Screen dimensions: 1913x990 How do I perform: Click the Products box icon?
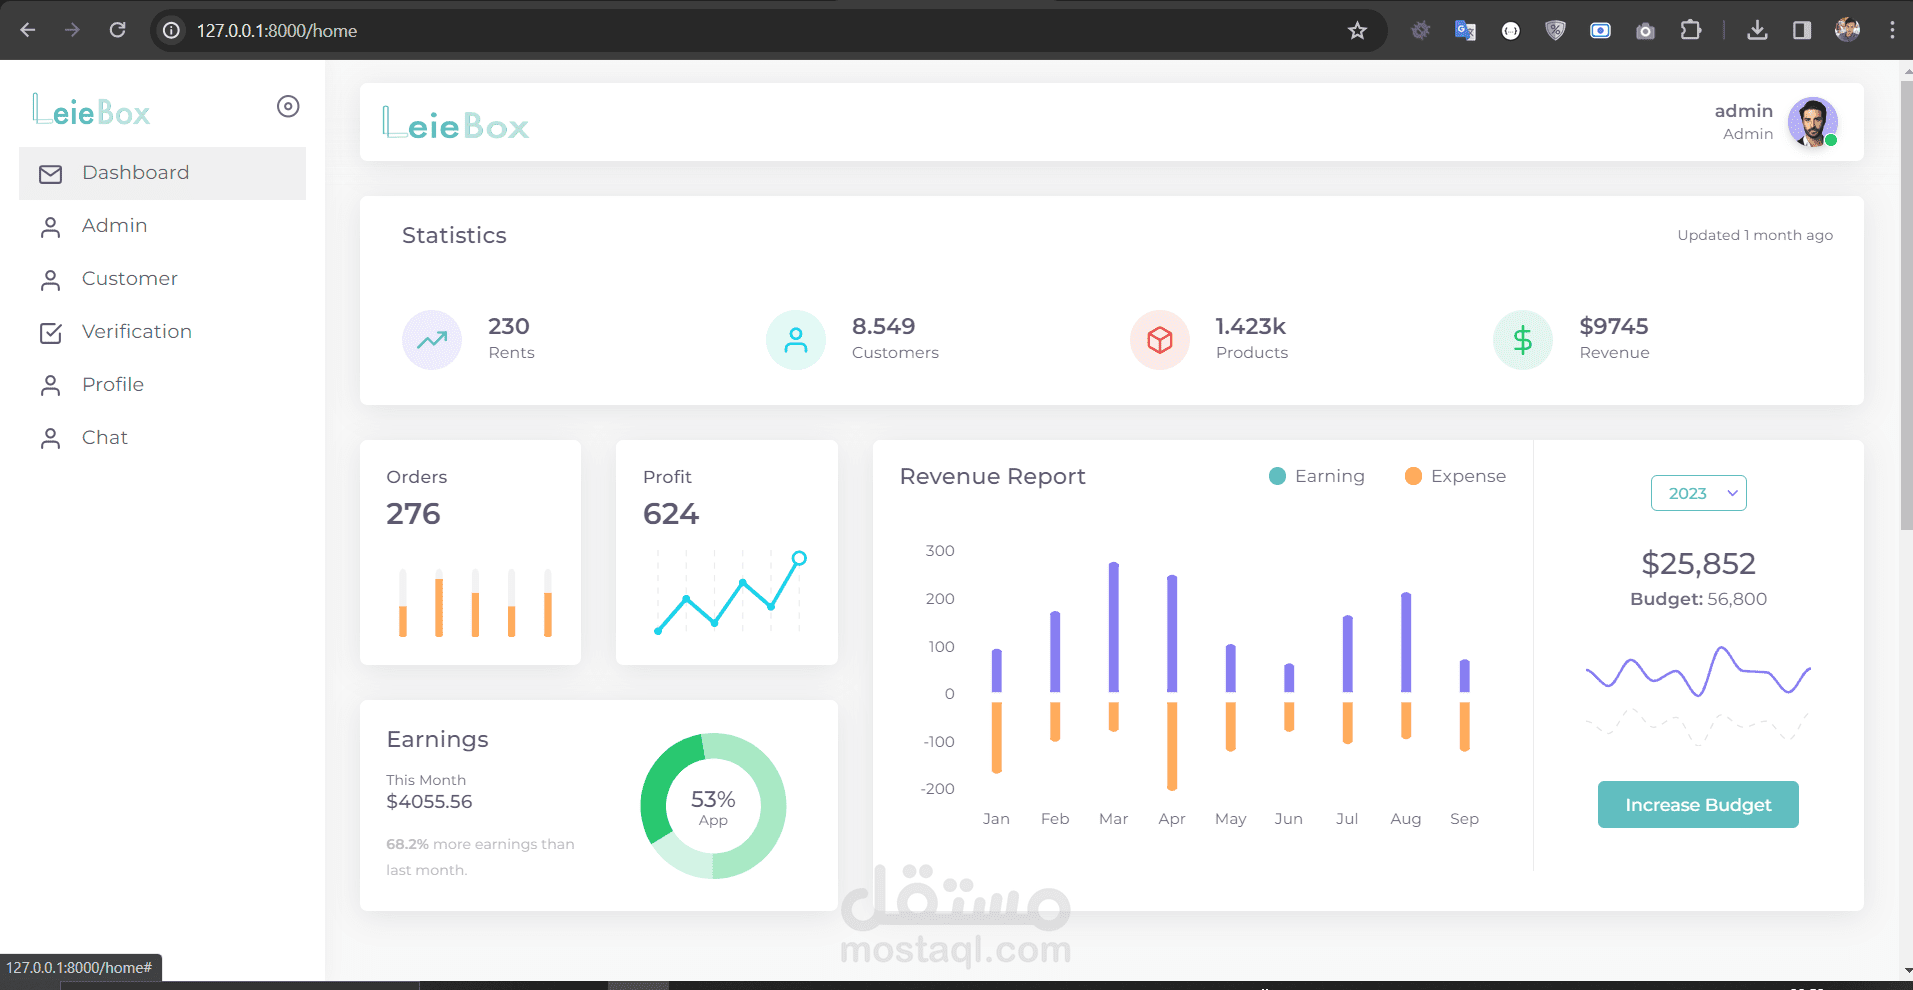[1160, 340]
